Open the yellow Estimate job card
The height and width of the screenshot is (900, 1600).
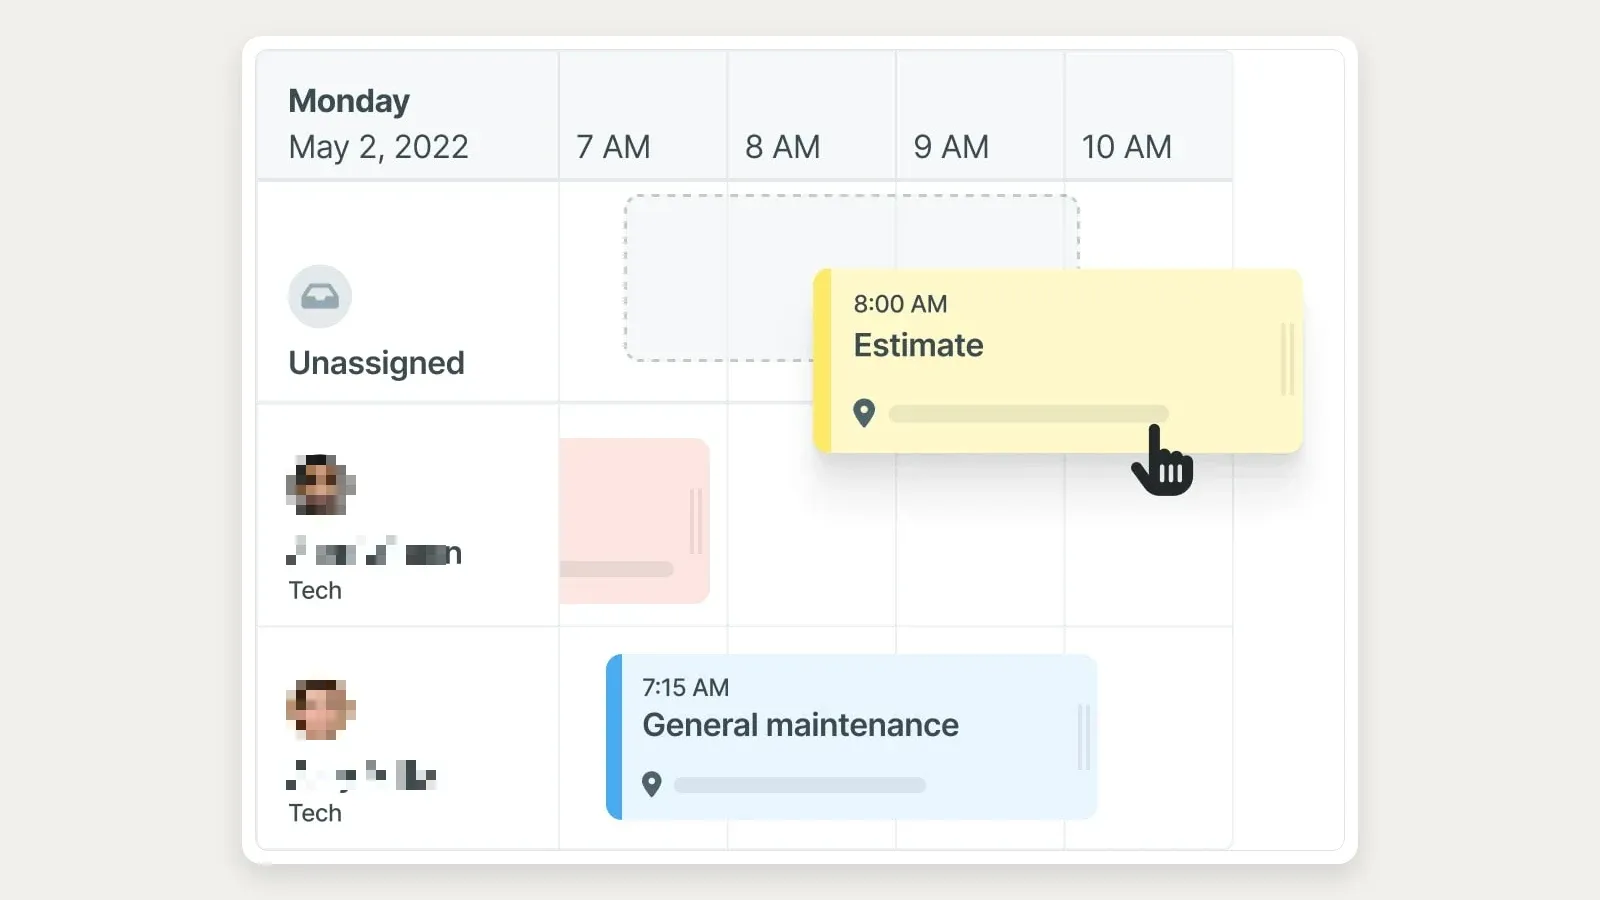pos(1058,361)
